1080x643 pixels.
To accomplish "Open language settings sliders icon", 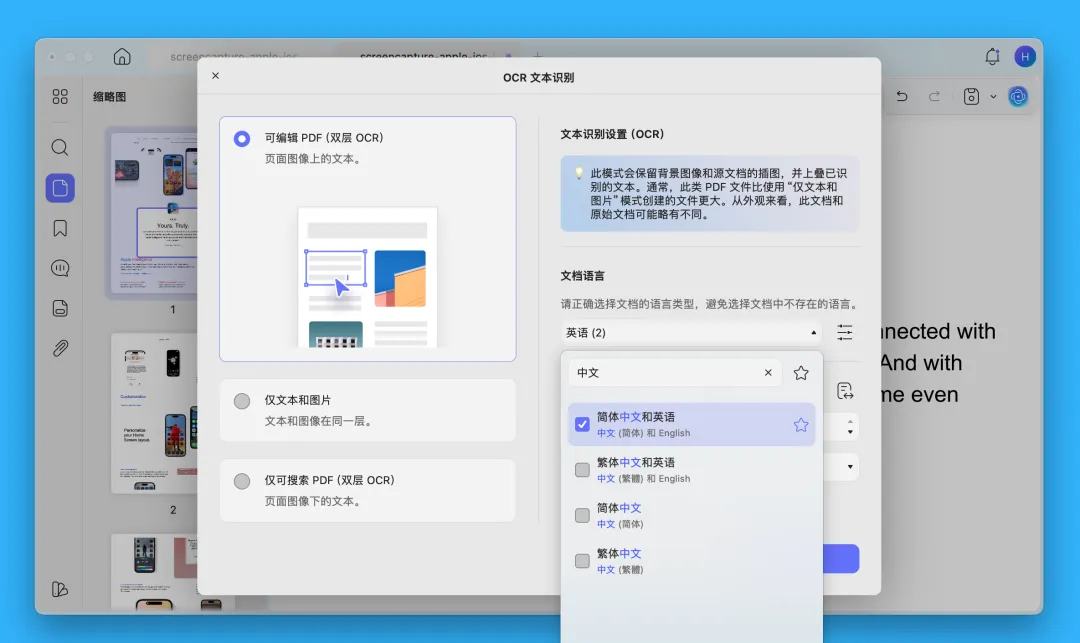I will [844, 333].
